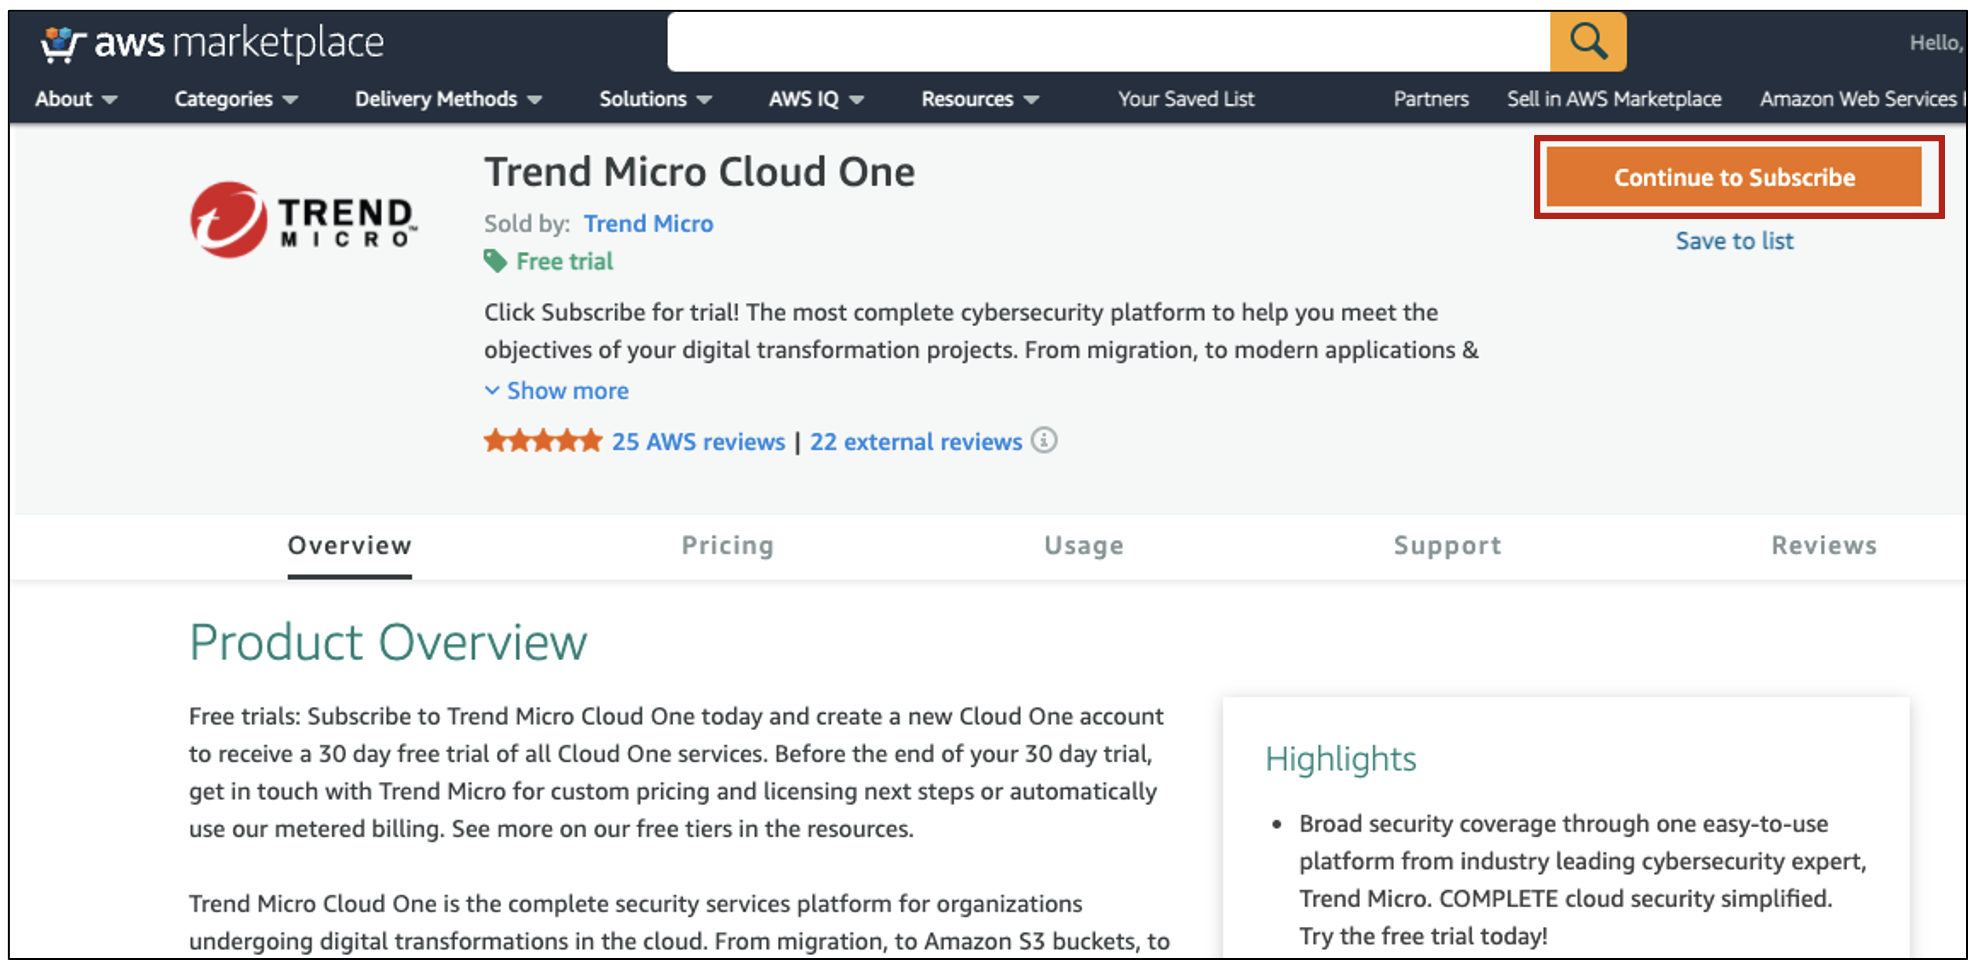The image size is (1974, 968).
Task: Open the Resources dropdown menu
Action: click(980, 99)
